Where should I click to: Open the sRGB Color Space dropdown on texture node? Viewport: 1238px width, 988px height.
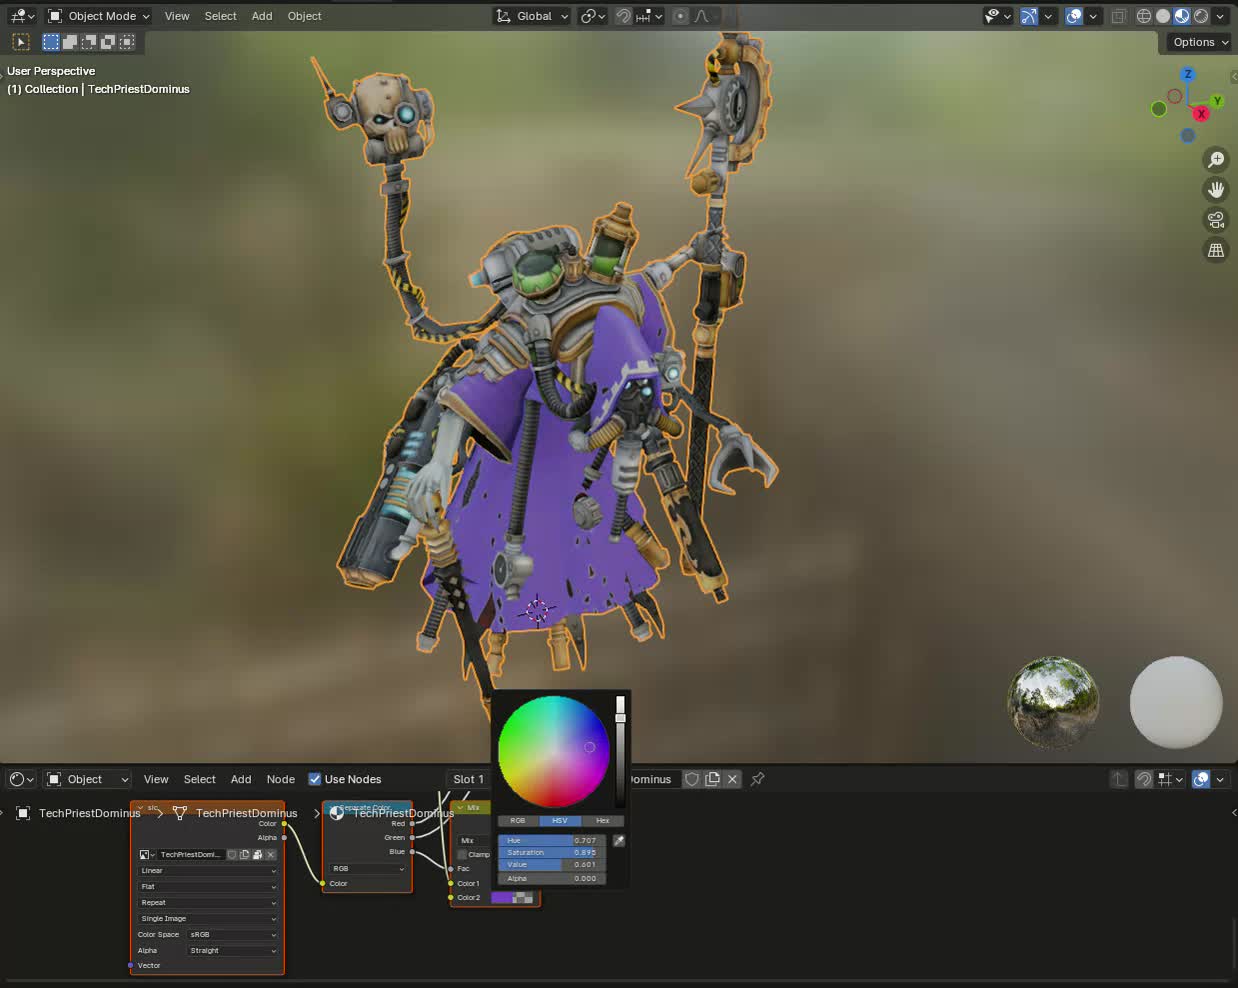point(231,934)
